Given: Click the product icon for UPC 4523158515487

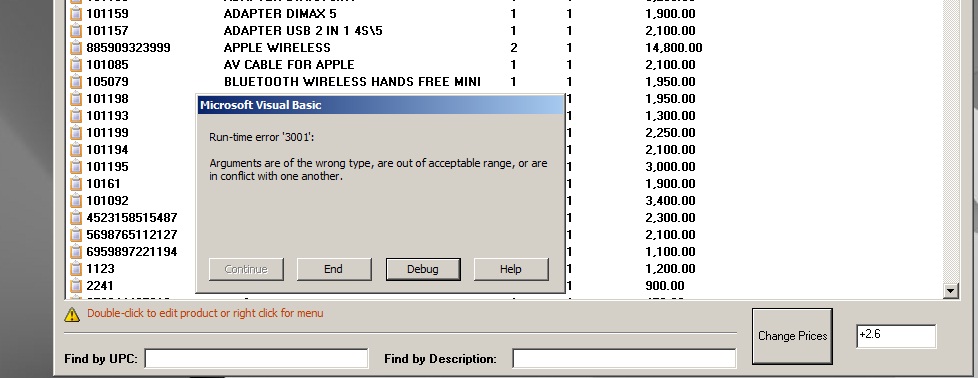Looking at the screenshot, I should coord(75,217).
